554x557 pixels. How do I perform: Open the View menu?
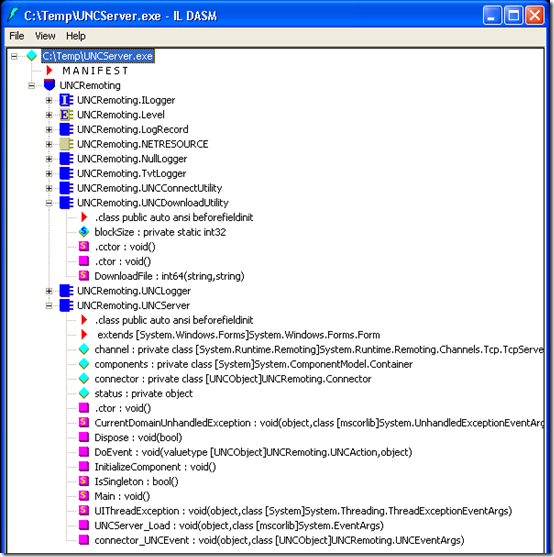click(45, 36)
